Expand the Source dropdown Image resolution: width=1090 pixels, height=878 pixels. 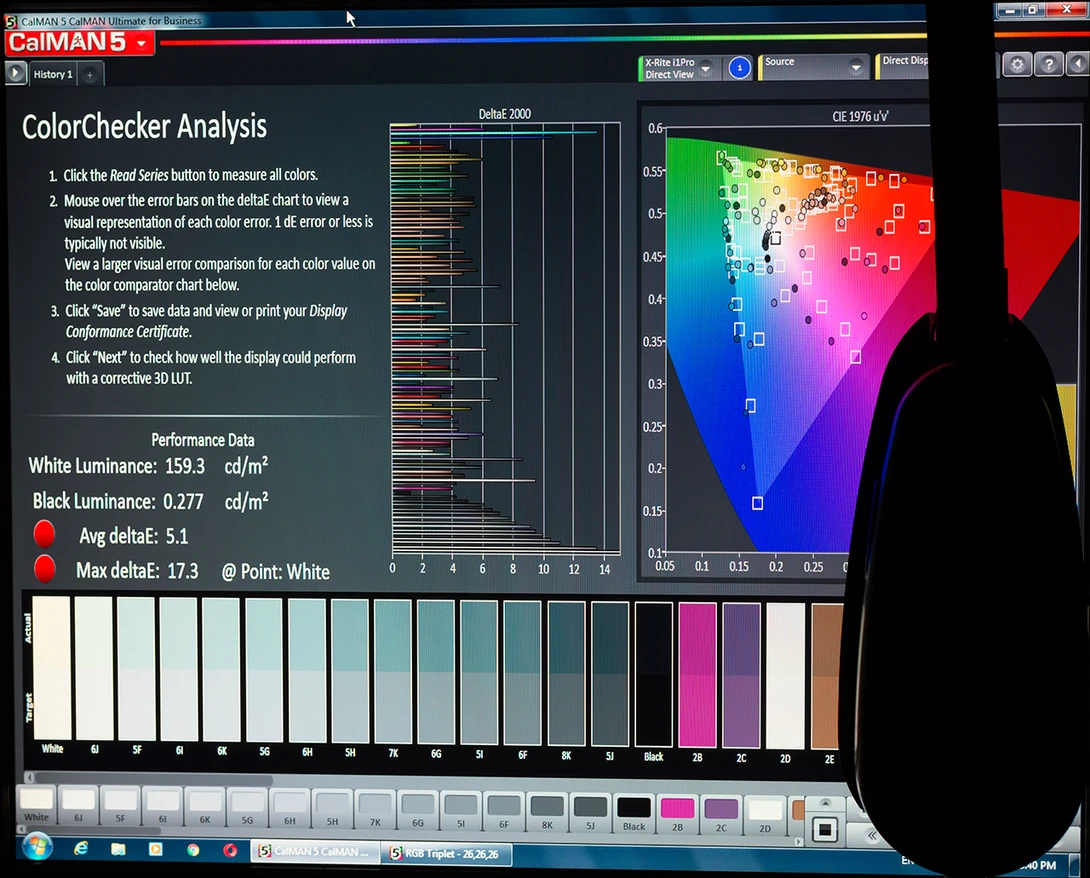pyautogui.click(x=856, y=67)
